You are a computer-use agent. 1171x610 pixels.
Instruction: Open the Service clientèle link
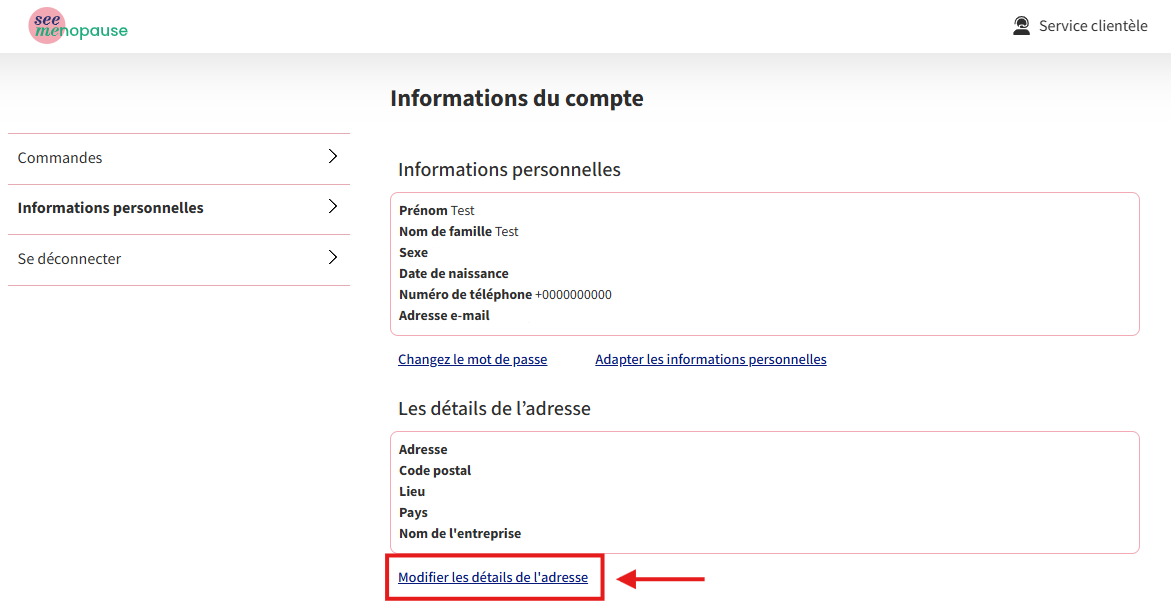tap(1092, 26)
